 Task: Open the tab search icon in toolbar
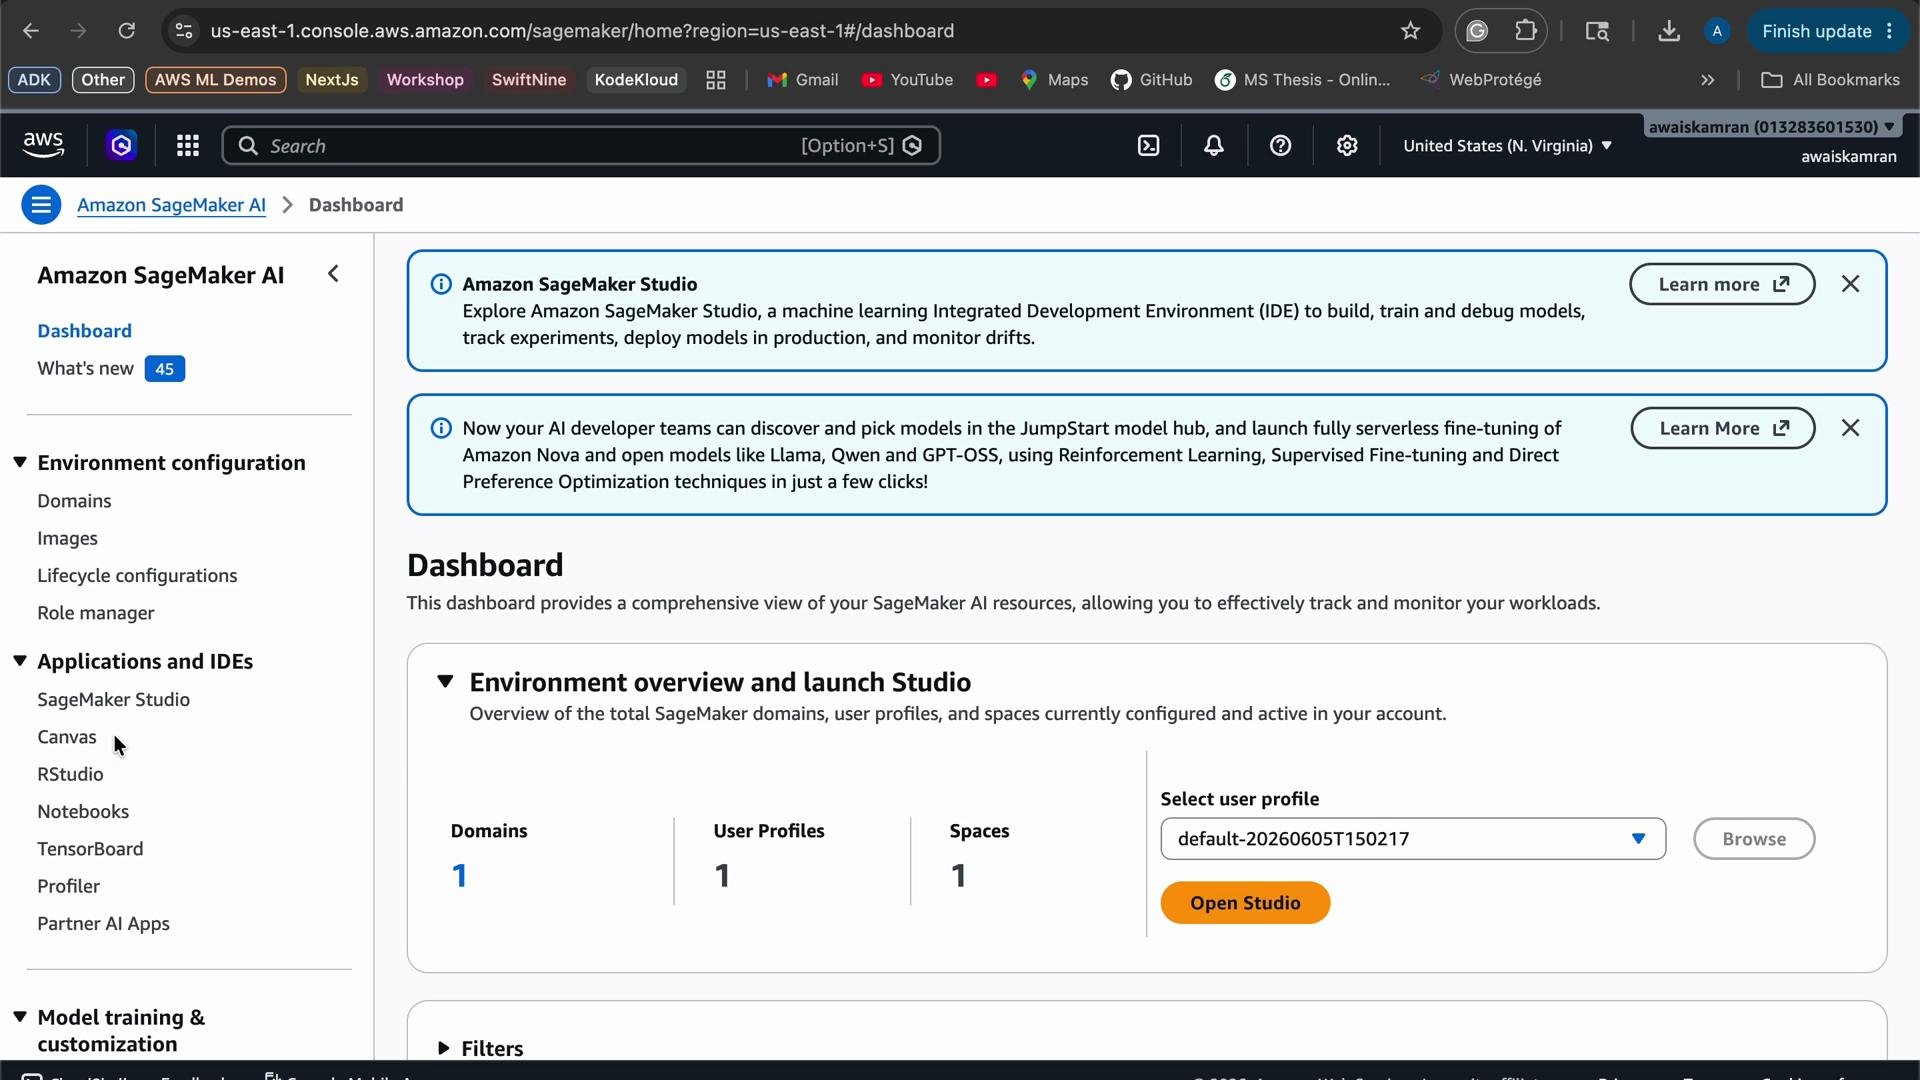click(1597, 31)
